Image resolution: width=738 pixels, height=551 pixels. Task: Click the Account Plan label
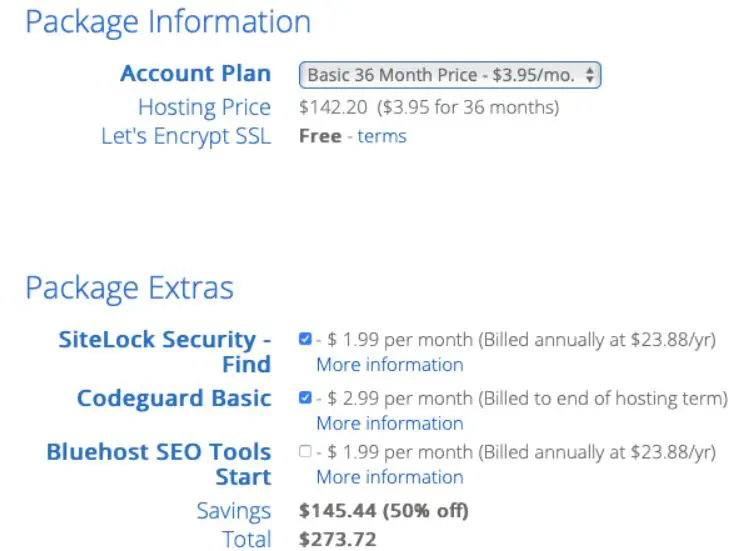[196, 74]
